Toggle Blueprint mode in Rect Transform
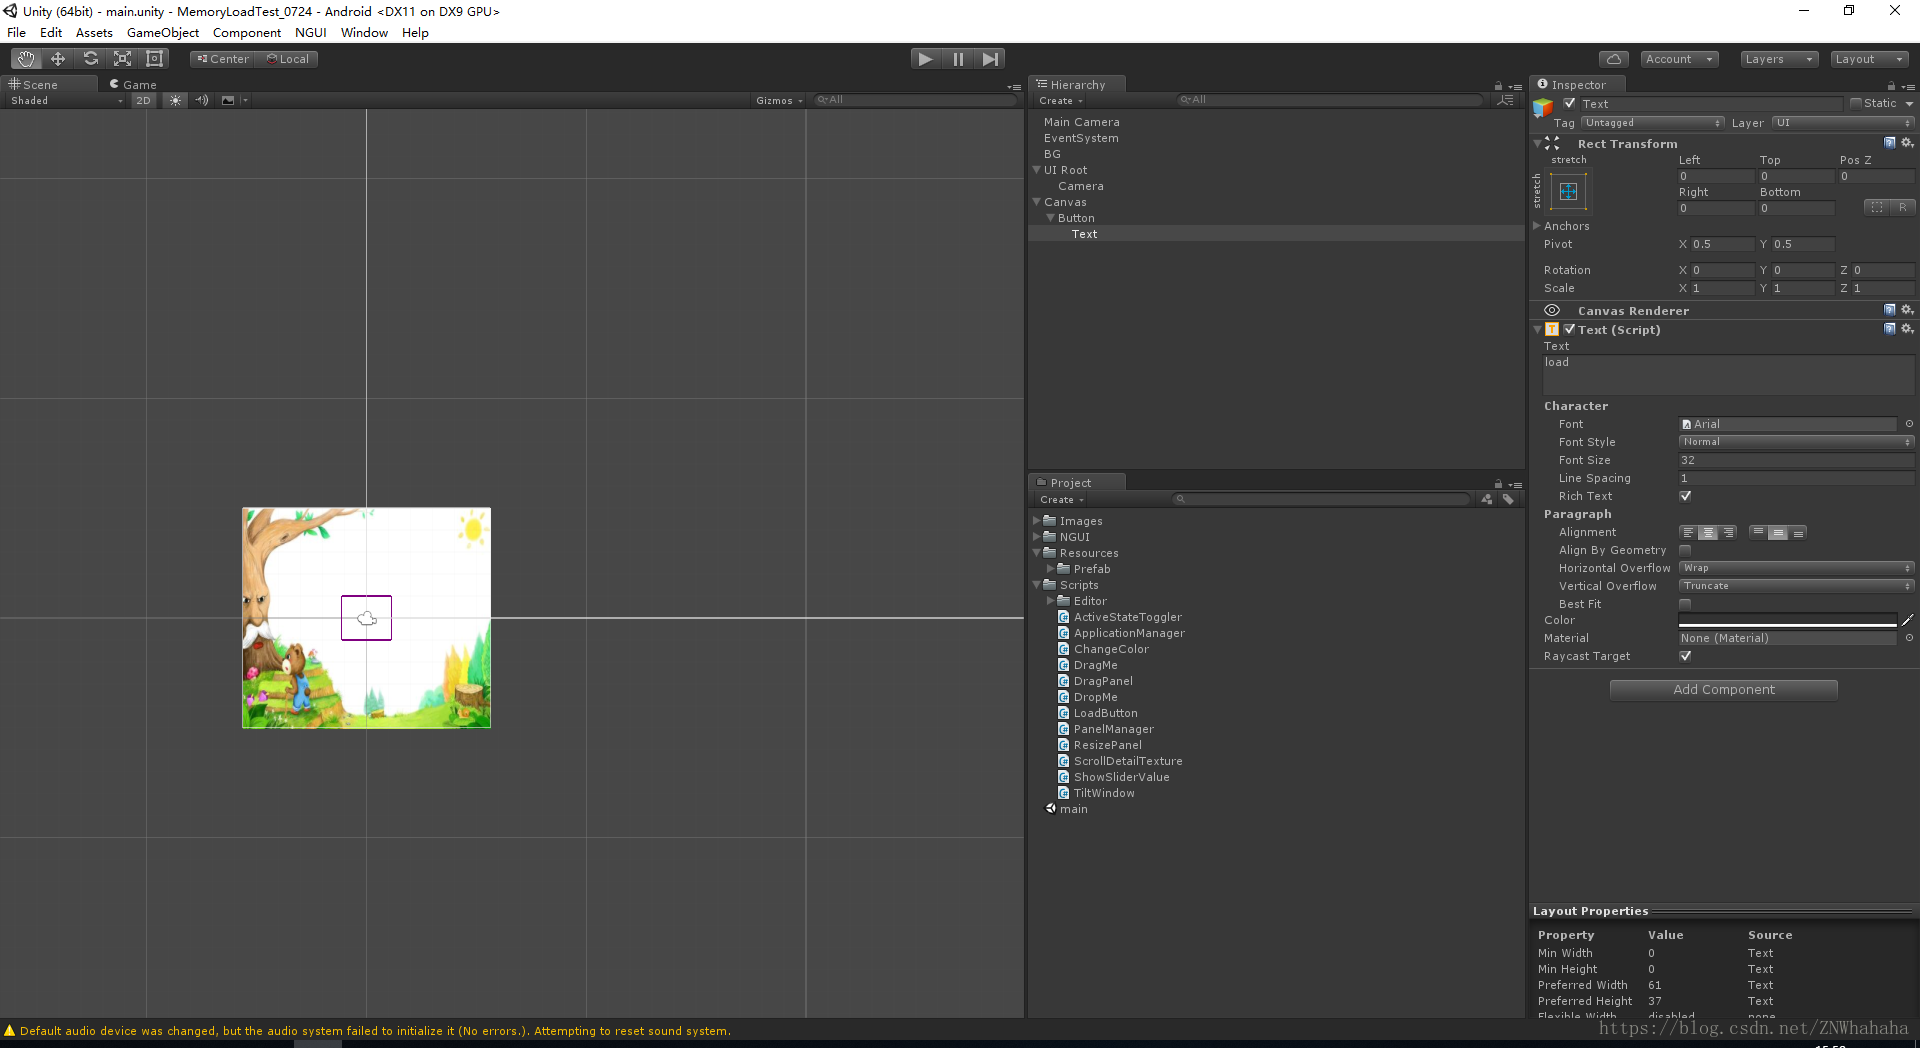1920x1048 pixels. 1876,207
